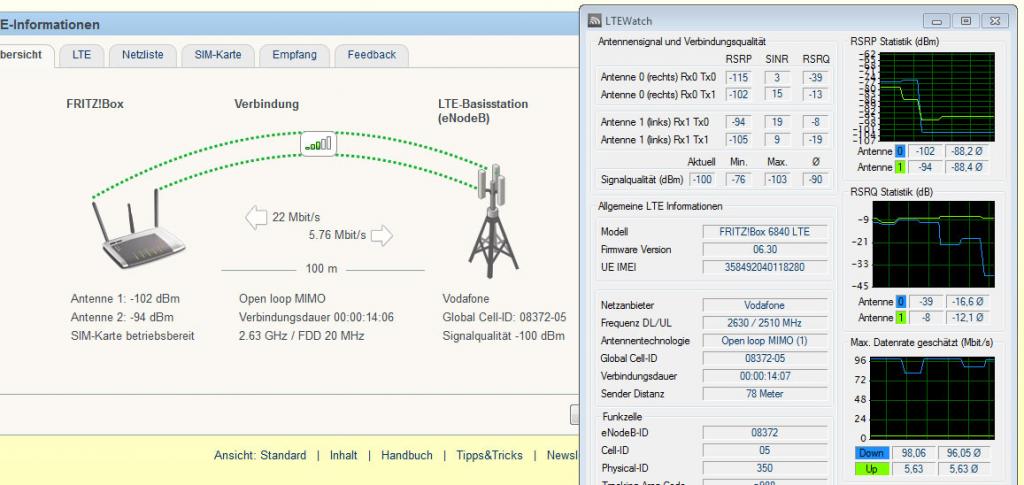Click Signalqualität Aktuell value -100

701,179
